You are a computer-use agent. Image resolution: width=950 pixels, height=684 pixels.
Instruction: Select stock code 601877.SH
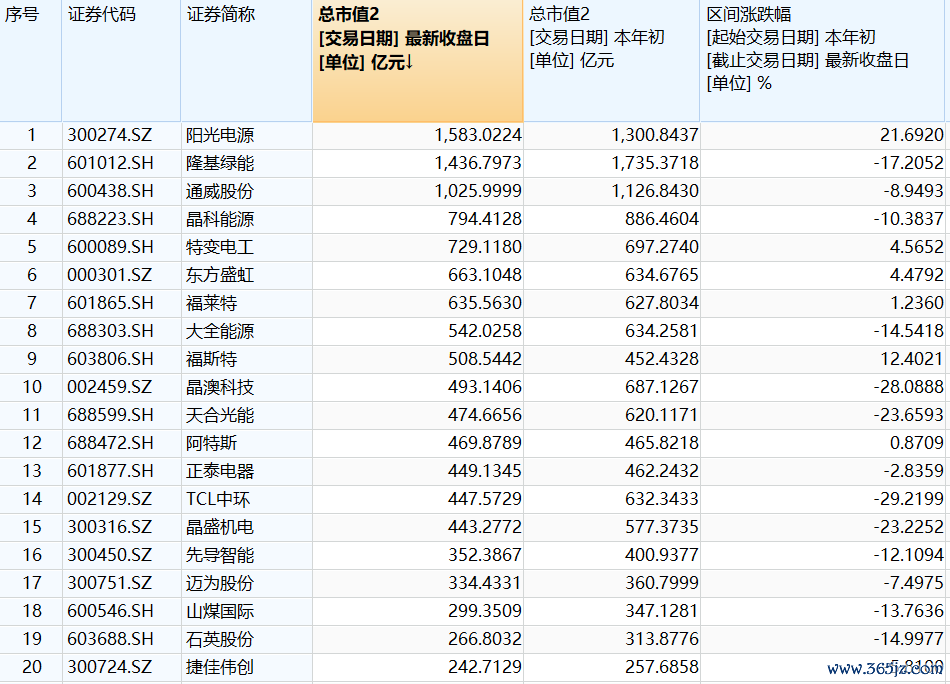110,471
